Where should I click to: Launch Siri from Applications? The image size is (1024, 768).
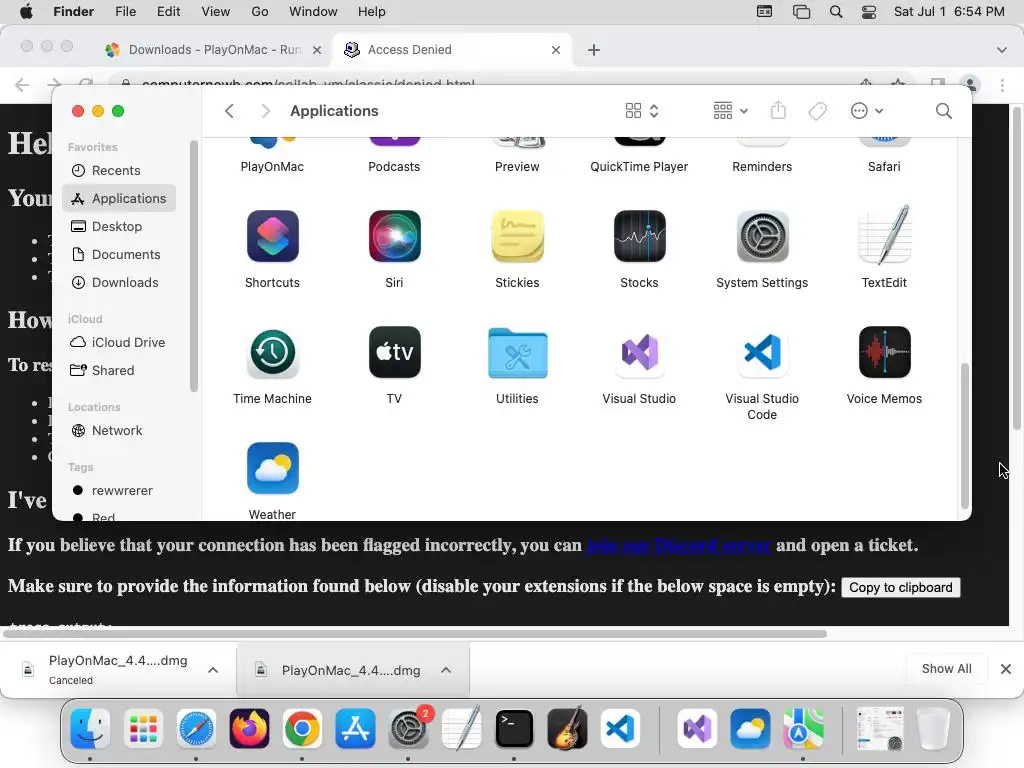click(x=394, y=236)
